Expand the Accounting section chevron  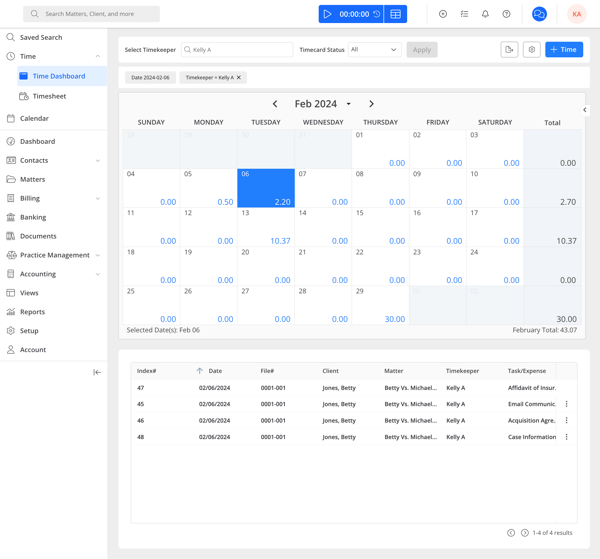98,274
